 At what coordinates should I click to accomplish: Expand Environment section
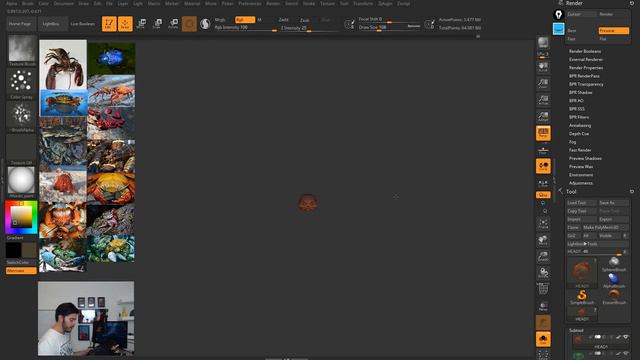tap(581, 175)
